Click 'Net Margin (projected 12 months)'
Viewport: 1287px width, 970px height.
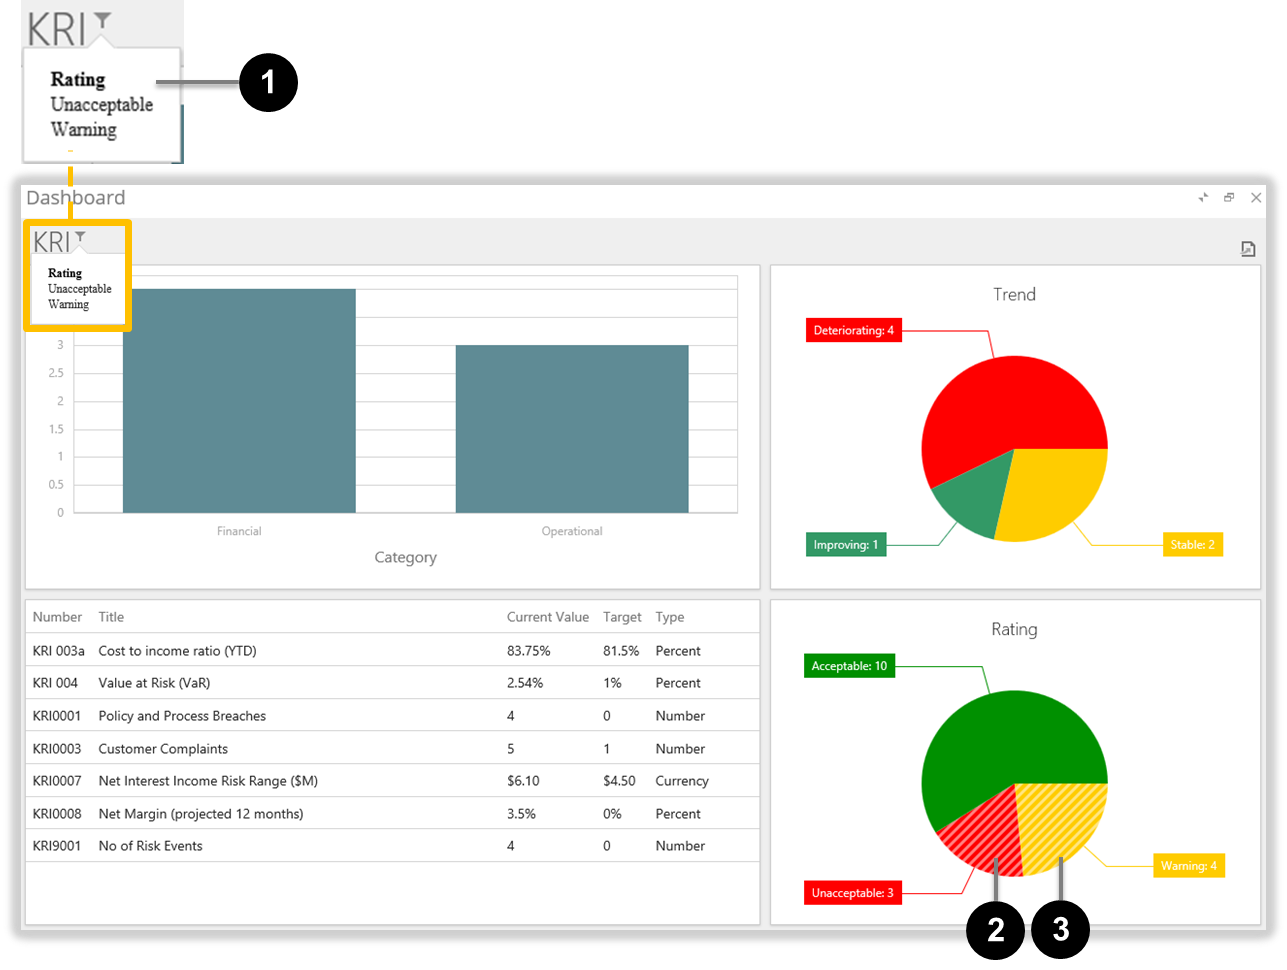[x=201, y=814]
